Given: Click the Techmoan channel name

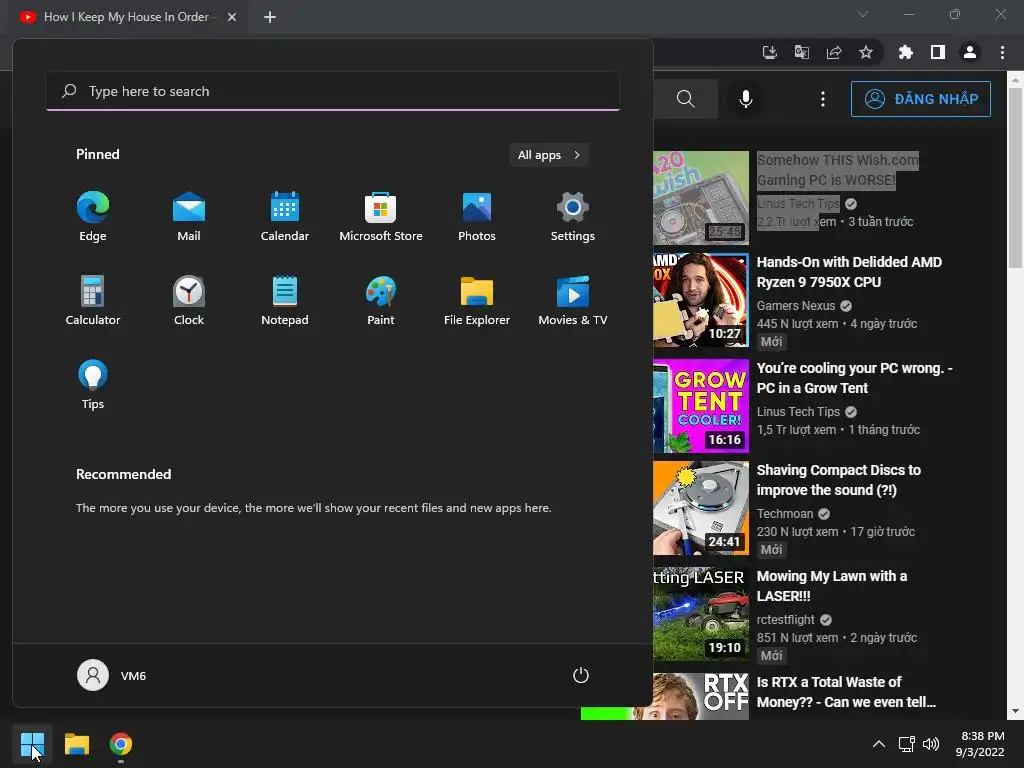Looking at the screenshot, I should click(785, 514).
